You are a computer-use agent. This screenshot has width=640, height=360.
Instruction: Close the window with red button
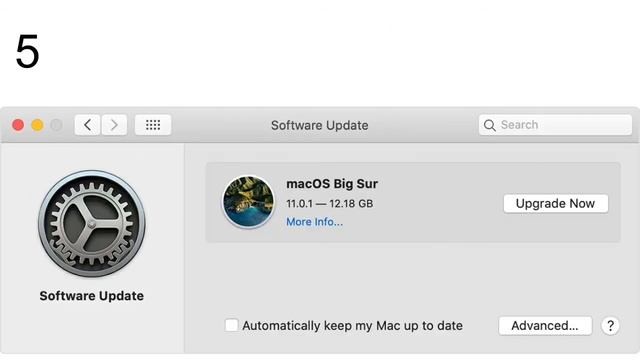tap(18, 125)
